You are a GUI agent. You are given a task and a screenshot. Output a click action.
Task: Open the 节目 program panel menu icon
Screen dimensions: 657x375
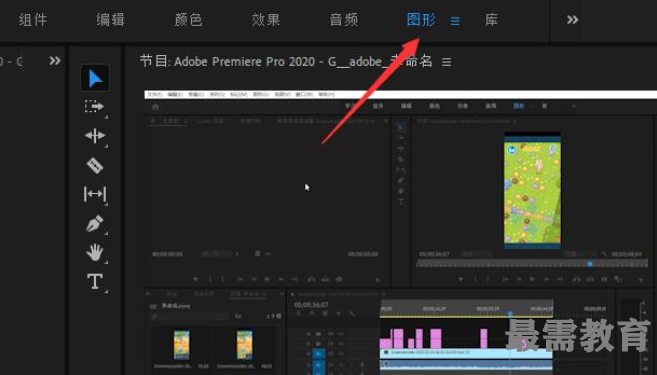click(447, 62)
